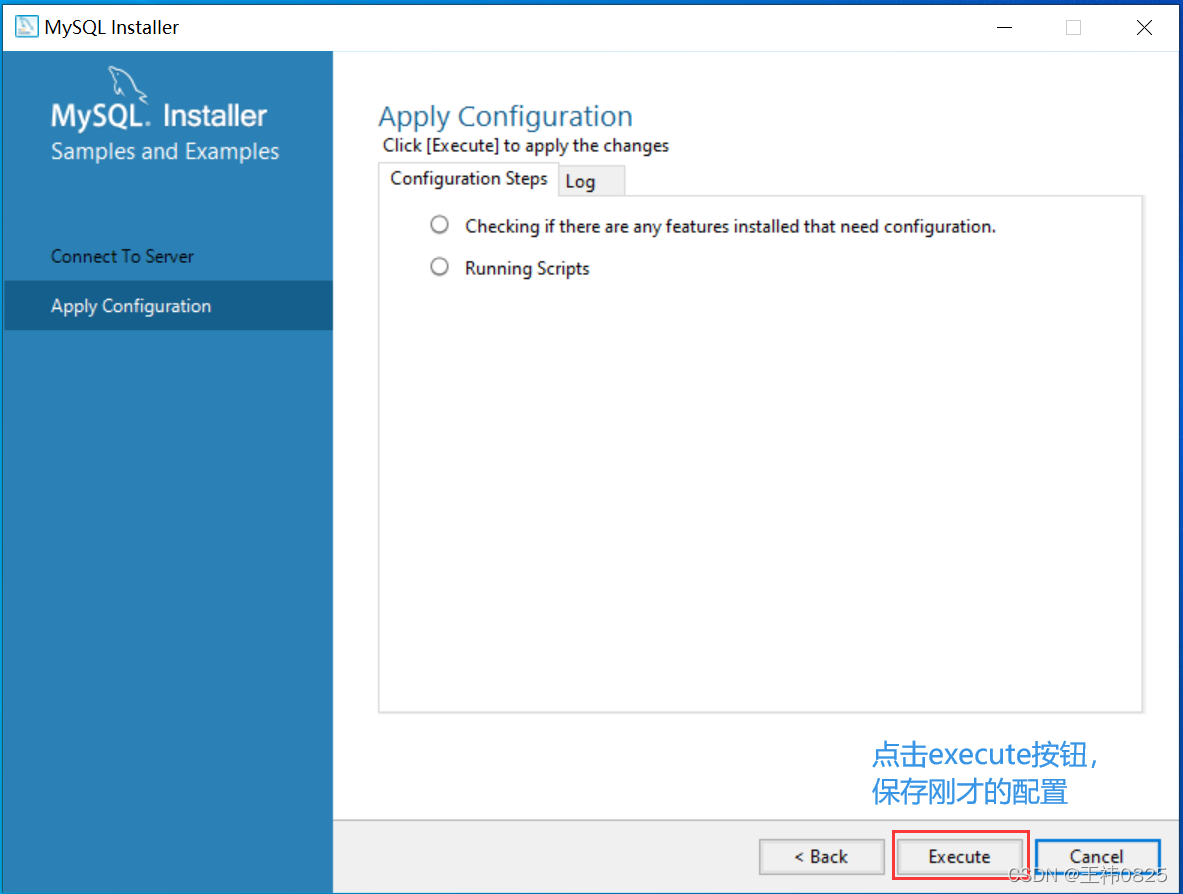Click 'Checking if there are any features' text
Image resolution: width=1183 pixels, height=894 pixels.
pos(730,226)
